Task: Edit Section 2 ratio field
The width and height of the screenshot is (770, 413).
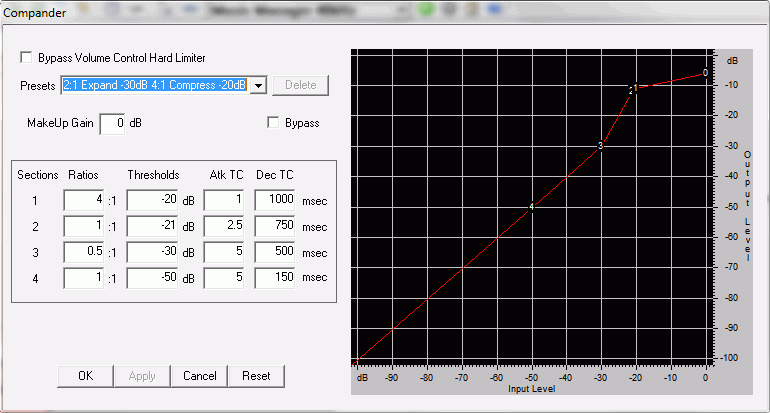Action: coord(83,226)
